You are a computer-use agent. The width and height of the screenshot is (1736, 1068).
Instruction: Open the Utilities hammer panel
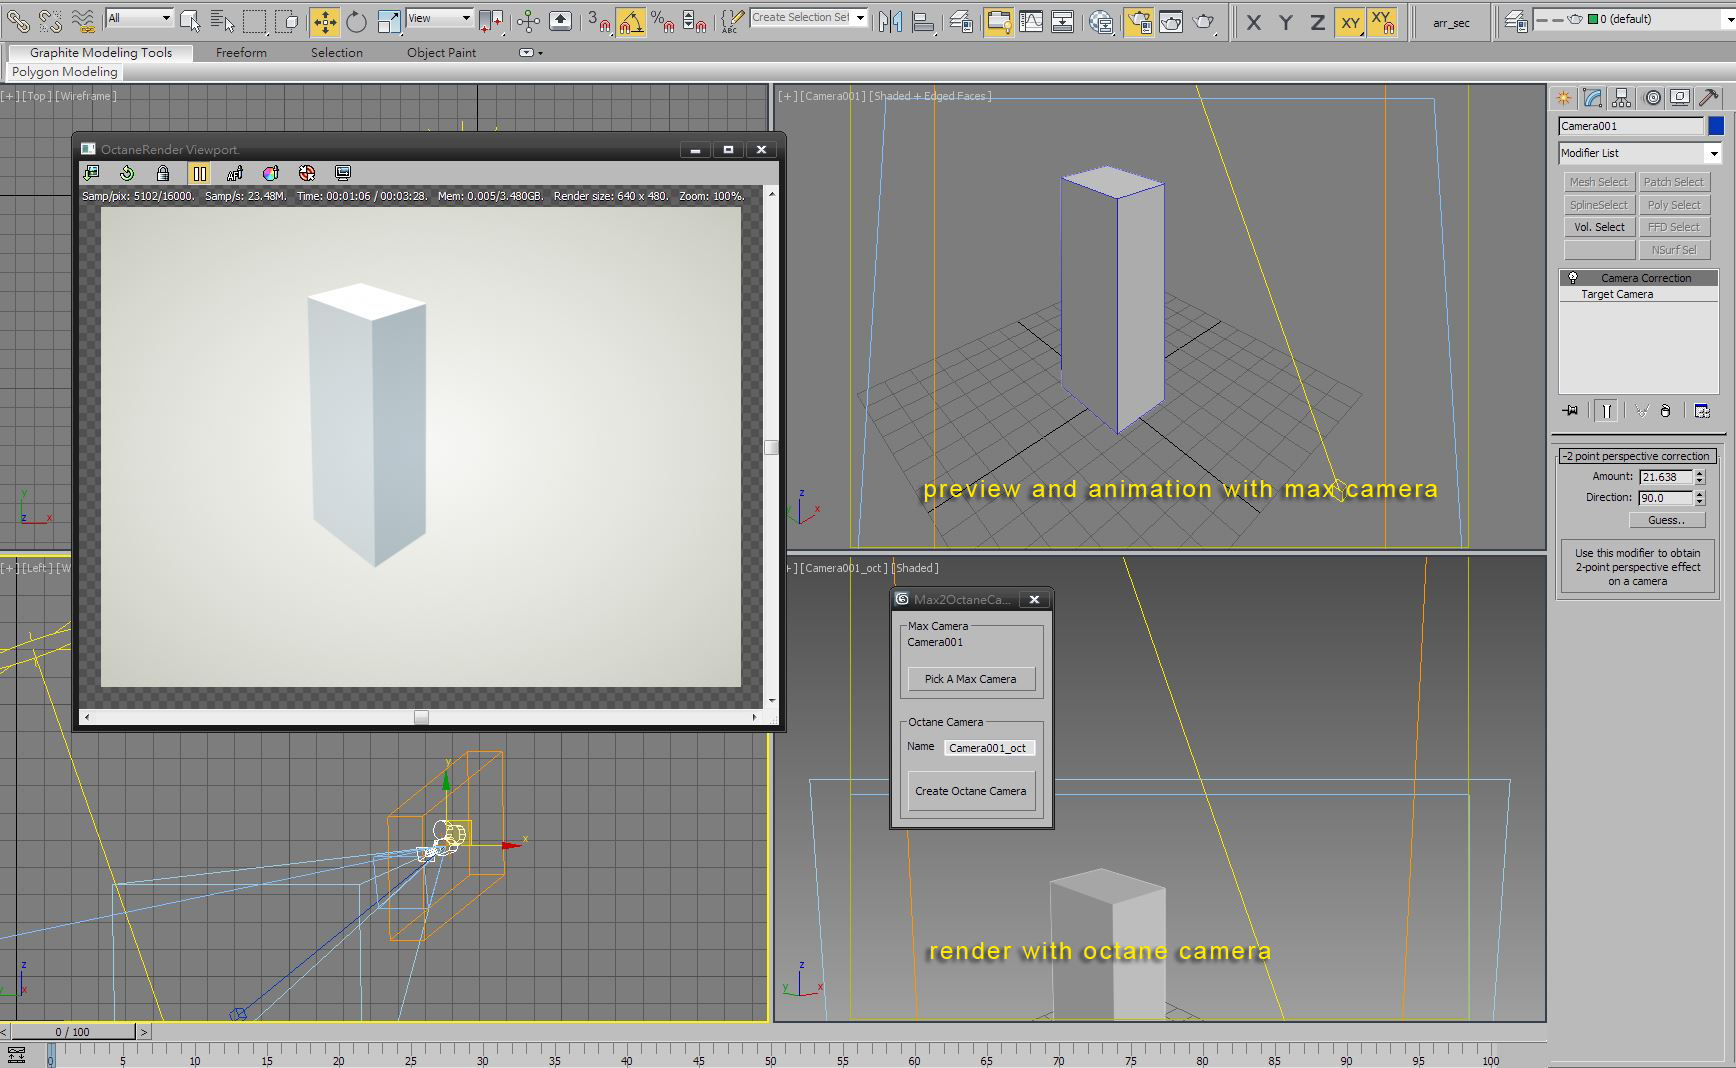(x=1709, y=97)
